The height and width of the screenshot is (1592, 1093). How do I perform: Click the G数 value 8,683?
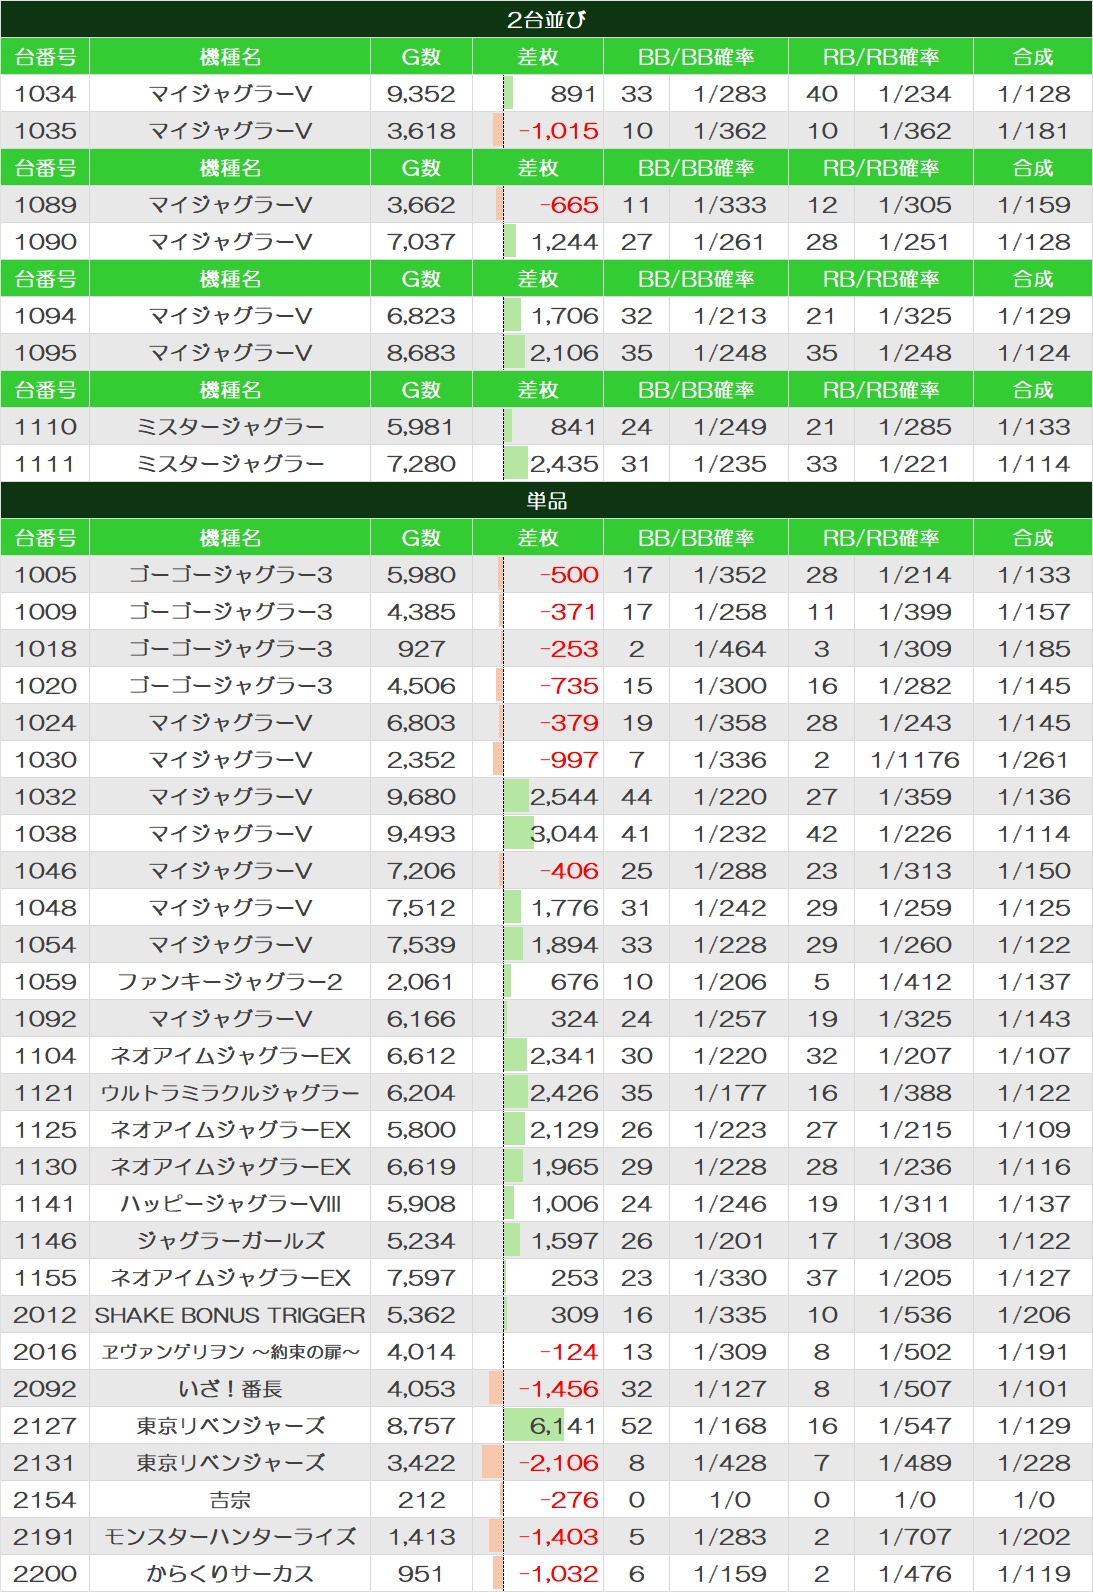pyautogui.click(x=421, y=353)
